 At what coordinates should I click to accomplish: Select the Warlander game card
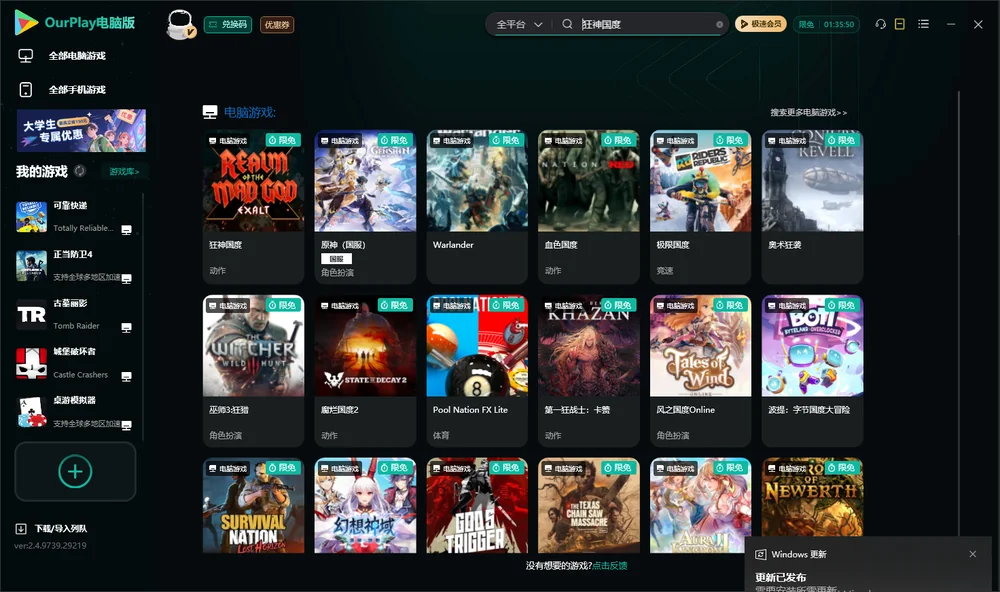pos(477,207)
